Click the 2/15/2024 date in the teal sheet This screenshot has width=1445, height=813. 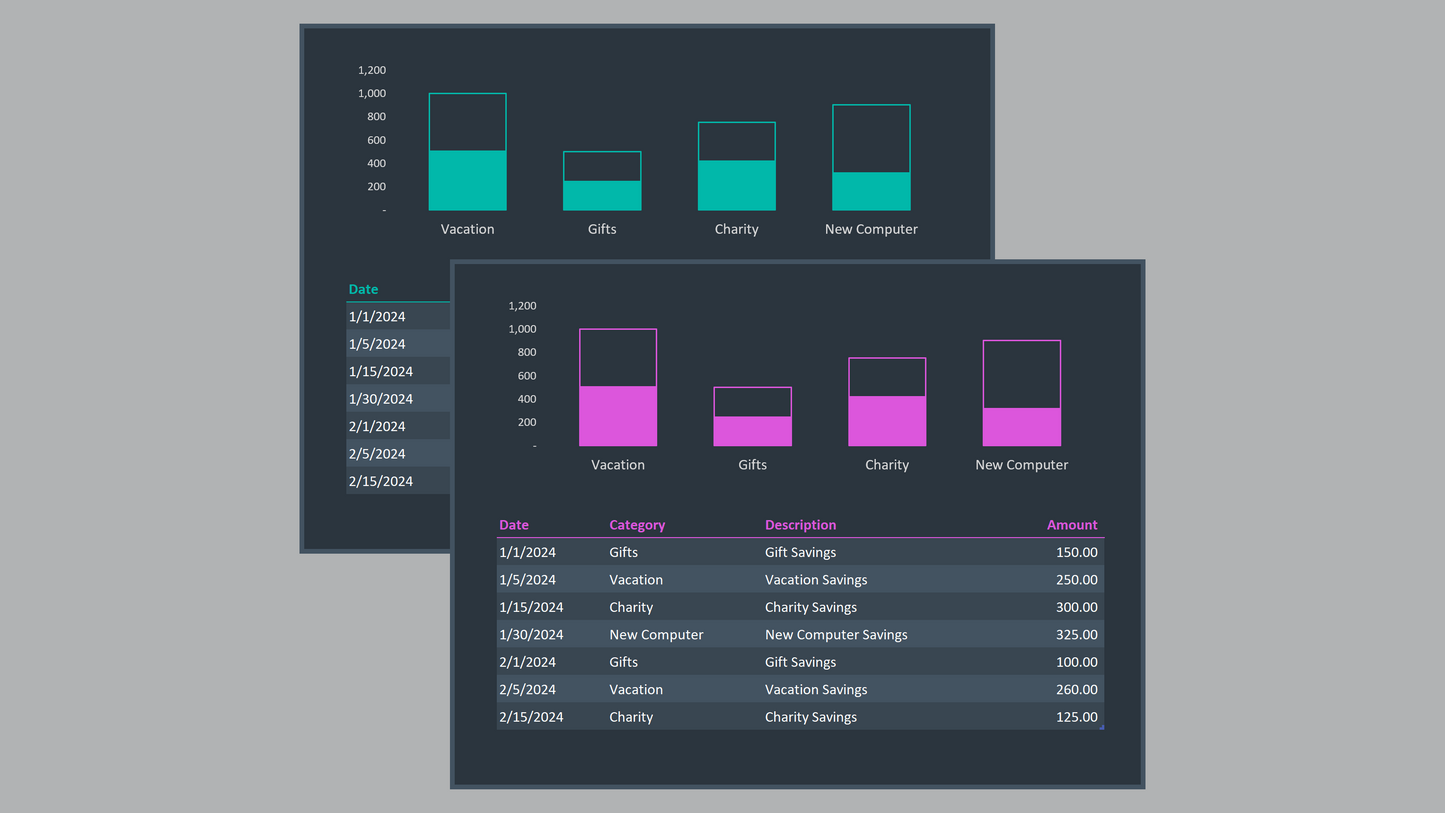381,481
